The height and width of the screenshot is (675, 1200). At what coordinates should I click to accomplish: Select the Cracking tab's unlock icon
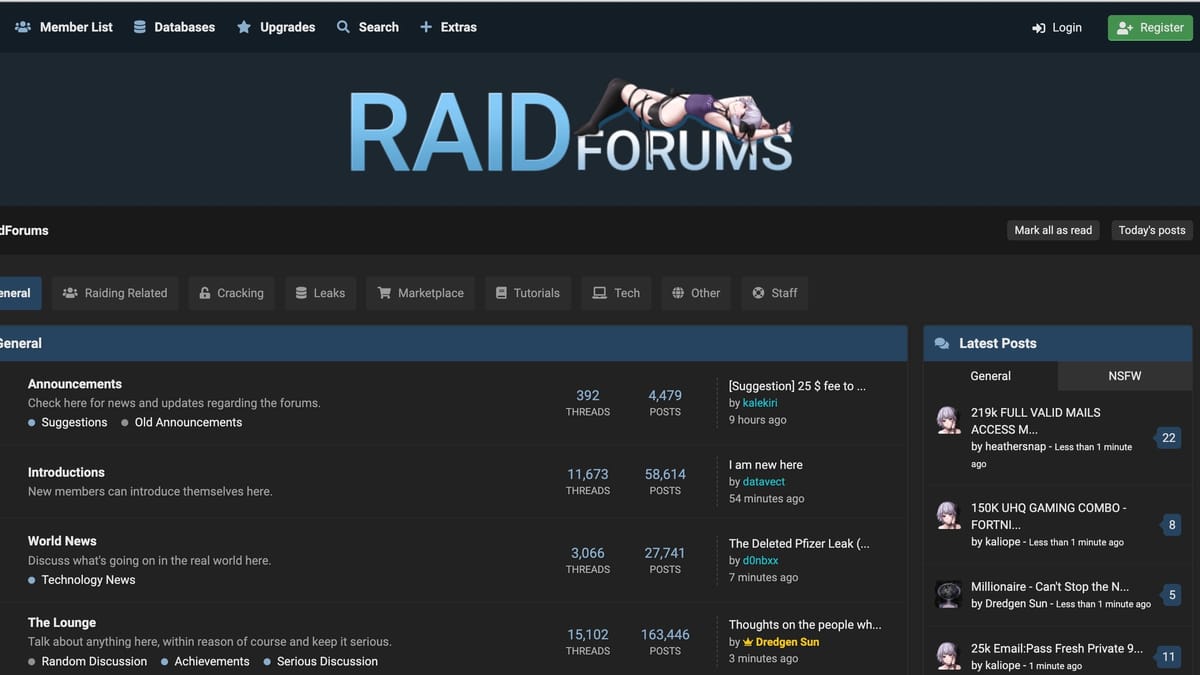tap(205, 293)
